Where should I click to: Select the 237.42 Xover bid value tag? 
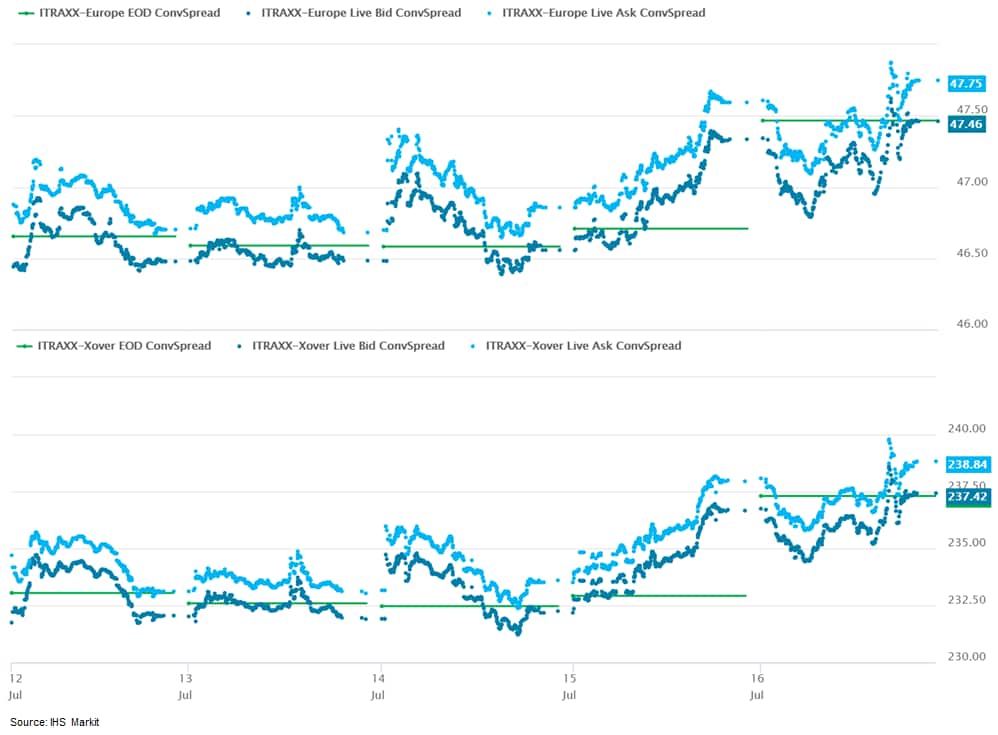click(968, 497)
